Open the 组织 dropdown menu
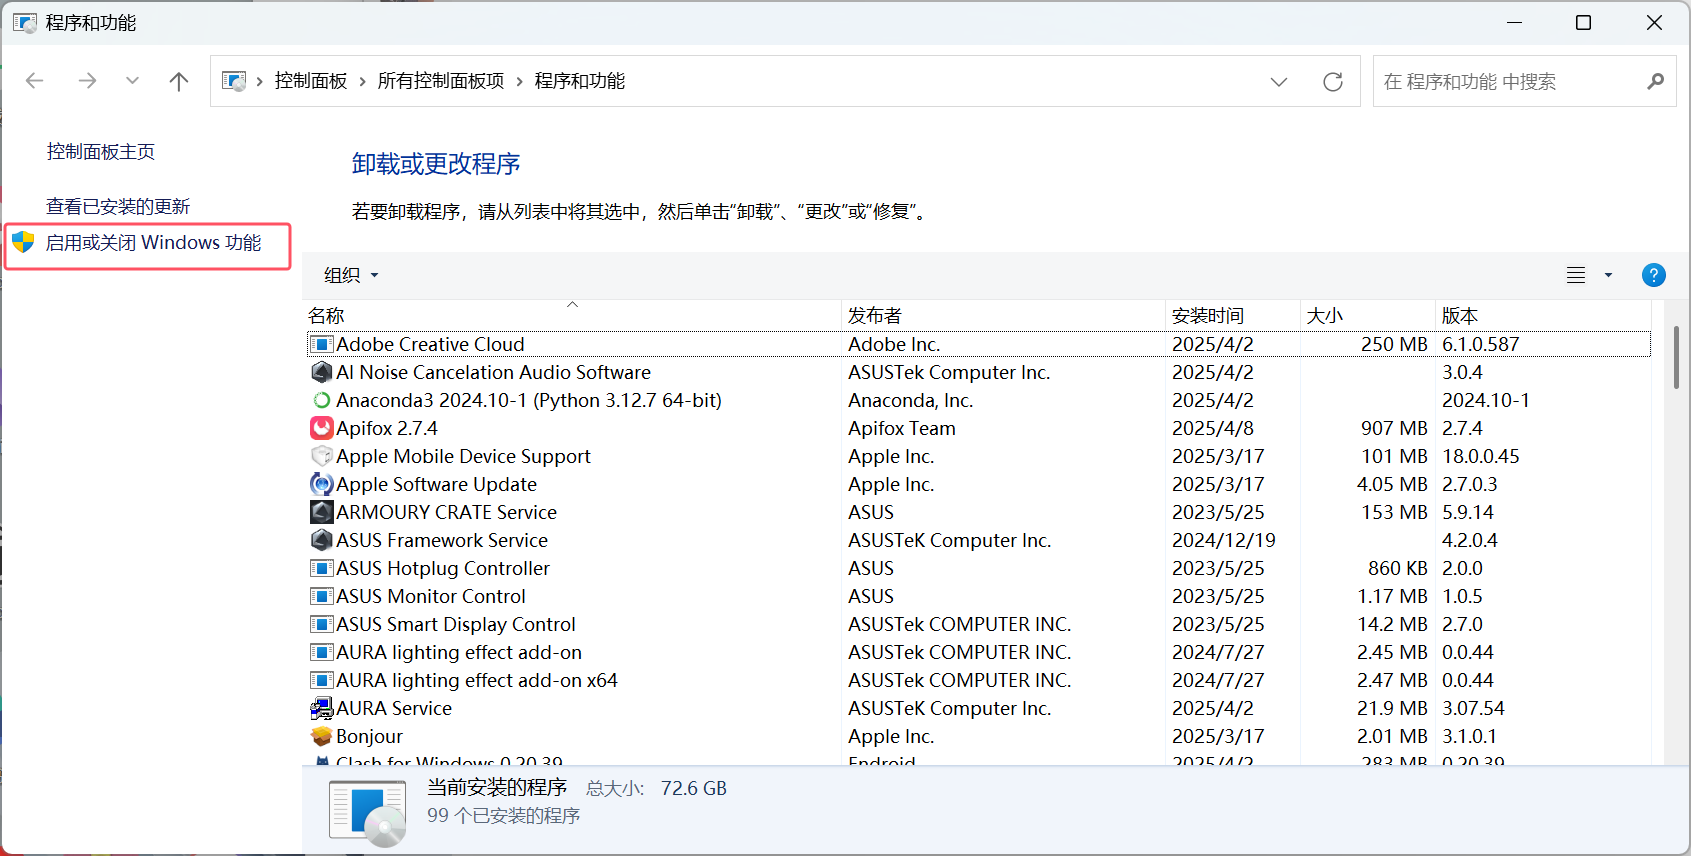The height and width of the screenshot is (856, 1691). 351,275
